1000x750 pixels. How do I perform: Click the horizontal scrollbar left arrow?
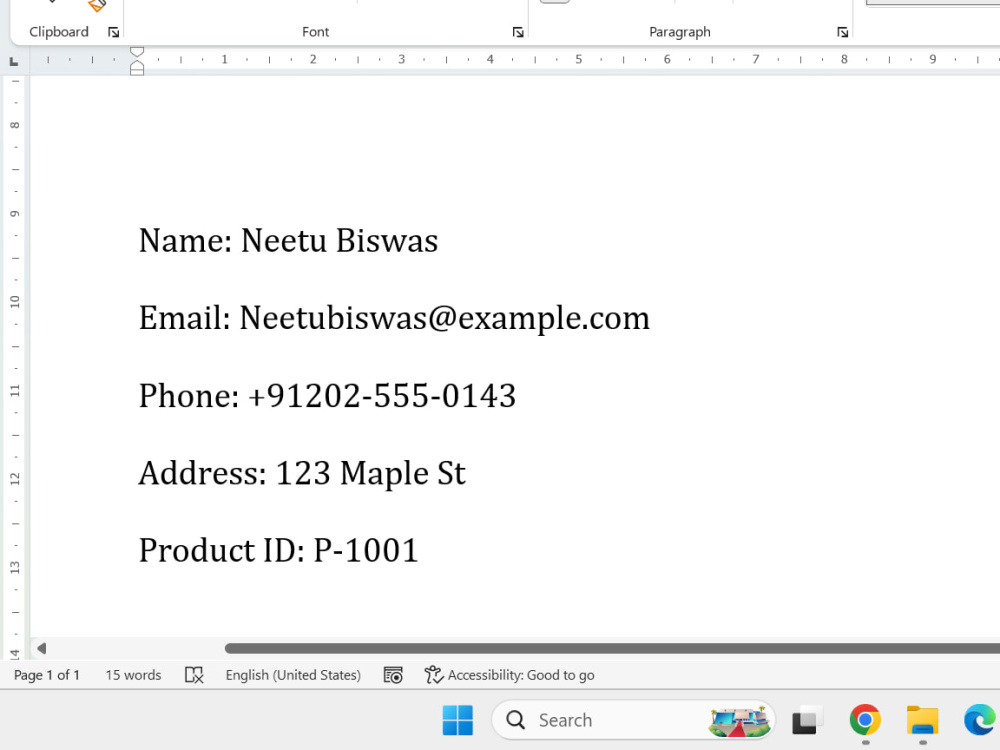(41, 649)
